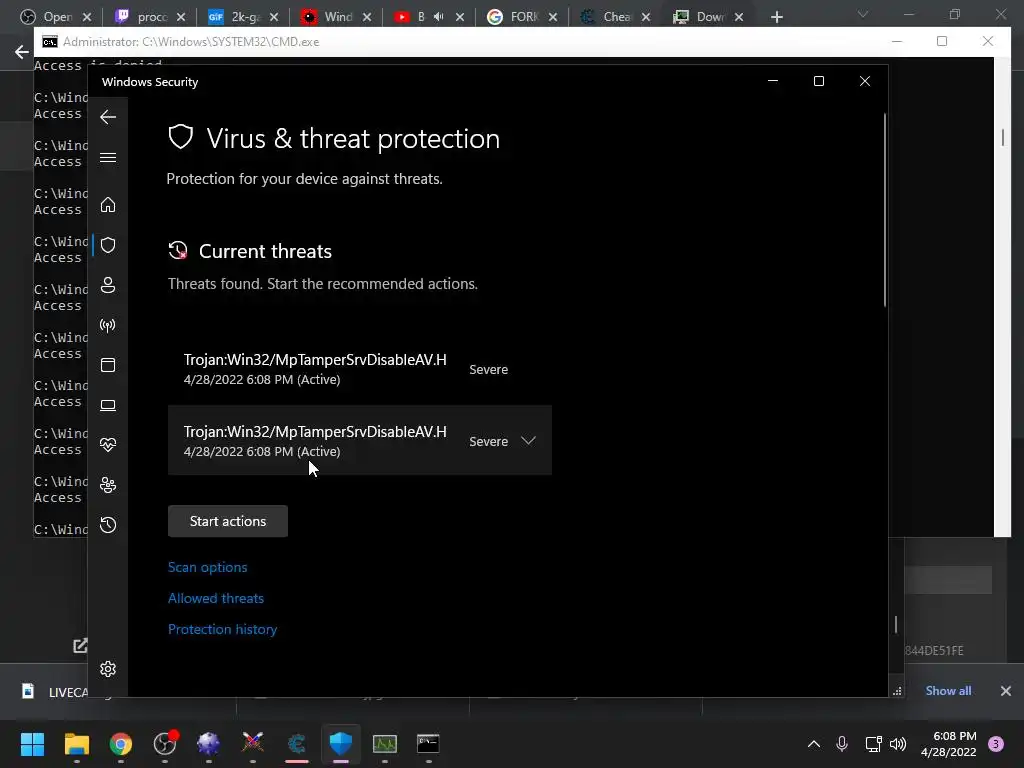Open Scan options link
The image size is (1024, 768).
click(x=208, y=568)
